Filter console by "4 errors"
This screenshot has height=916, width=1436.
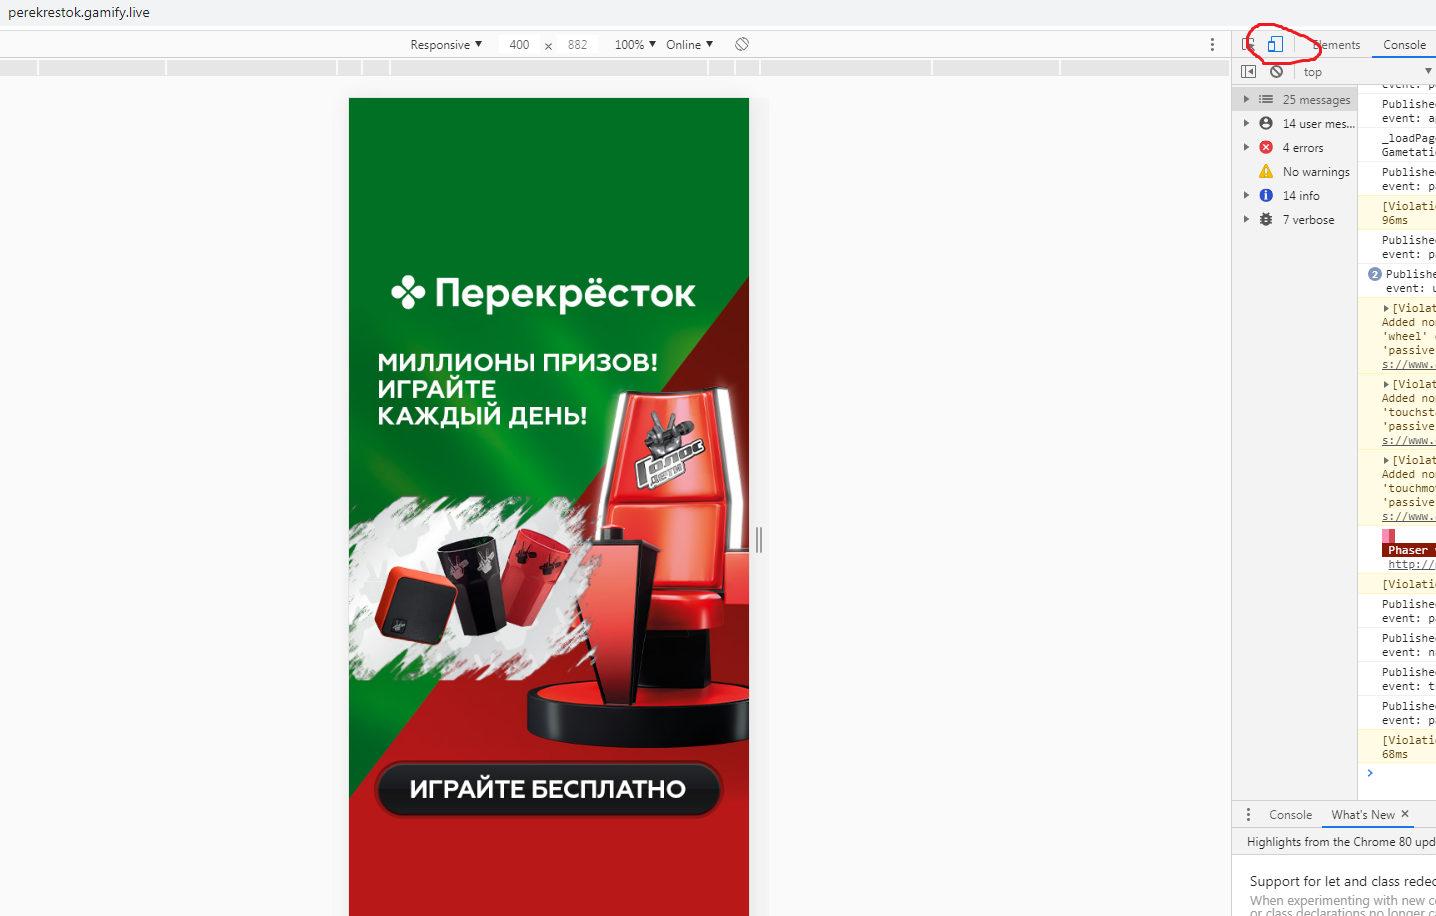pos(1303,148)
